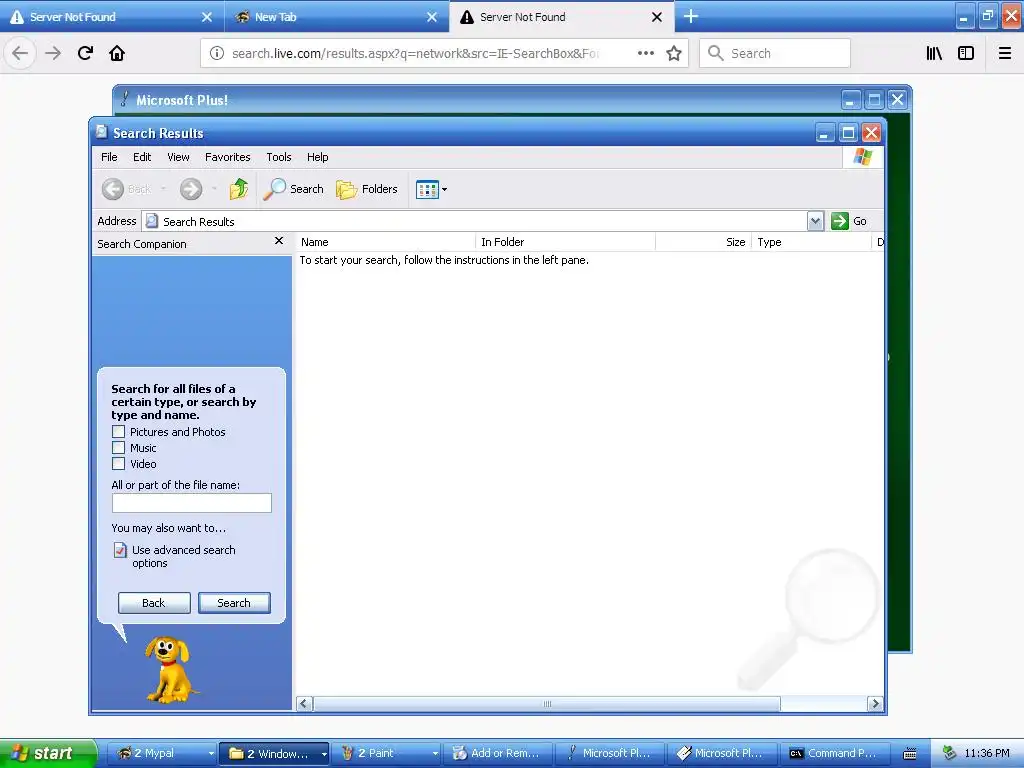This screenshot has height=768, width=1024.
Task: Open the browser hamburger menu
Action: click(1004, 53)
